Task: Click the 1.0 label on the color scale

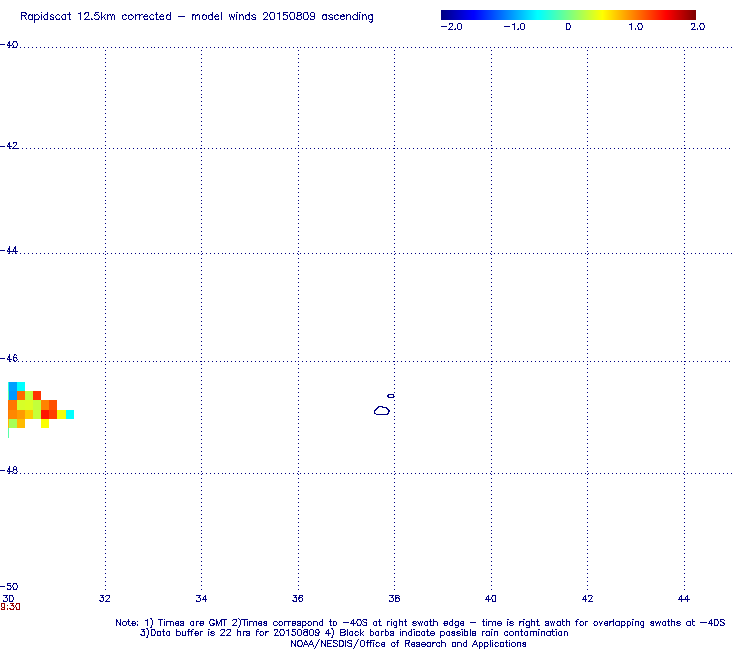Action: click(636, 27)
